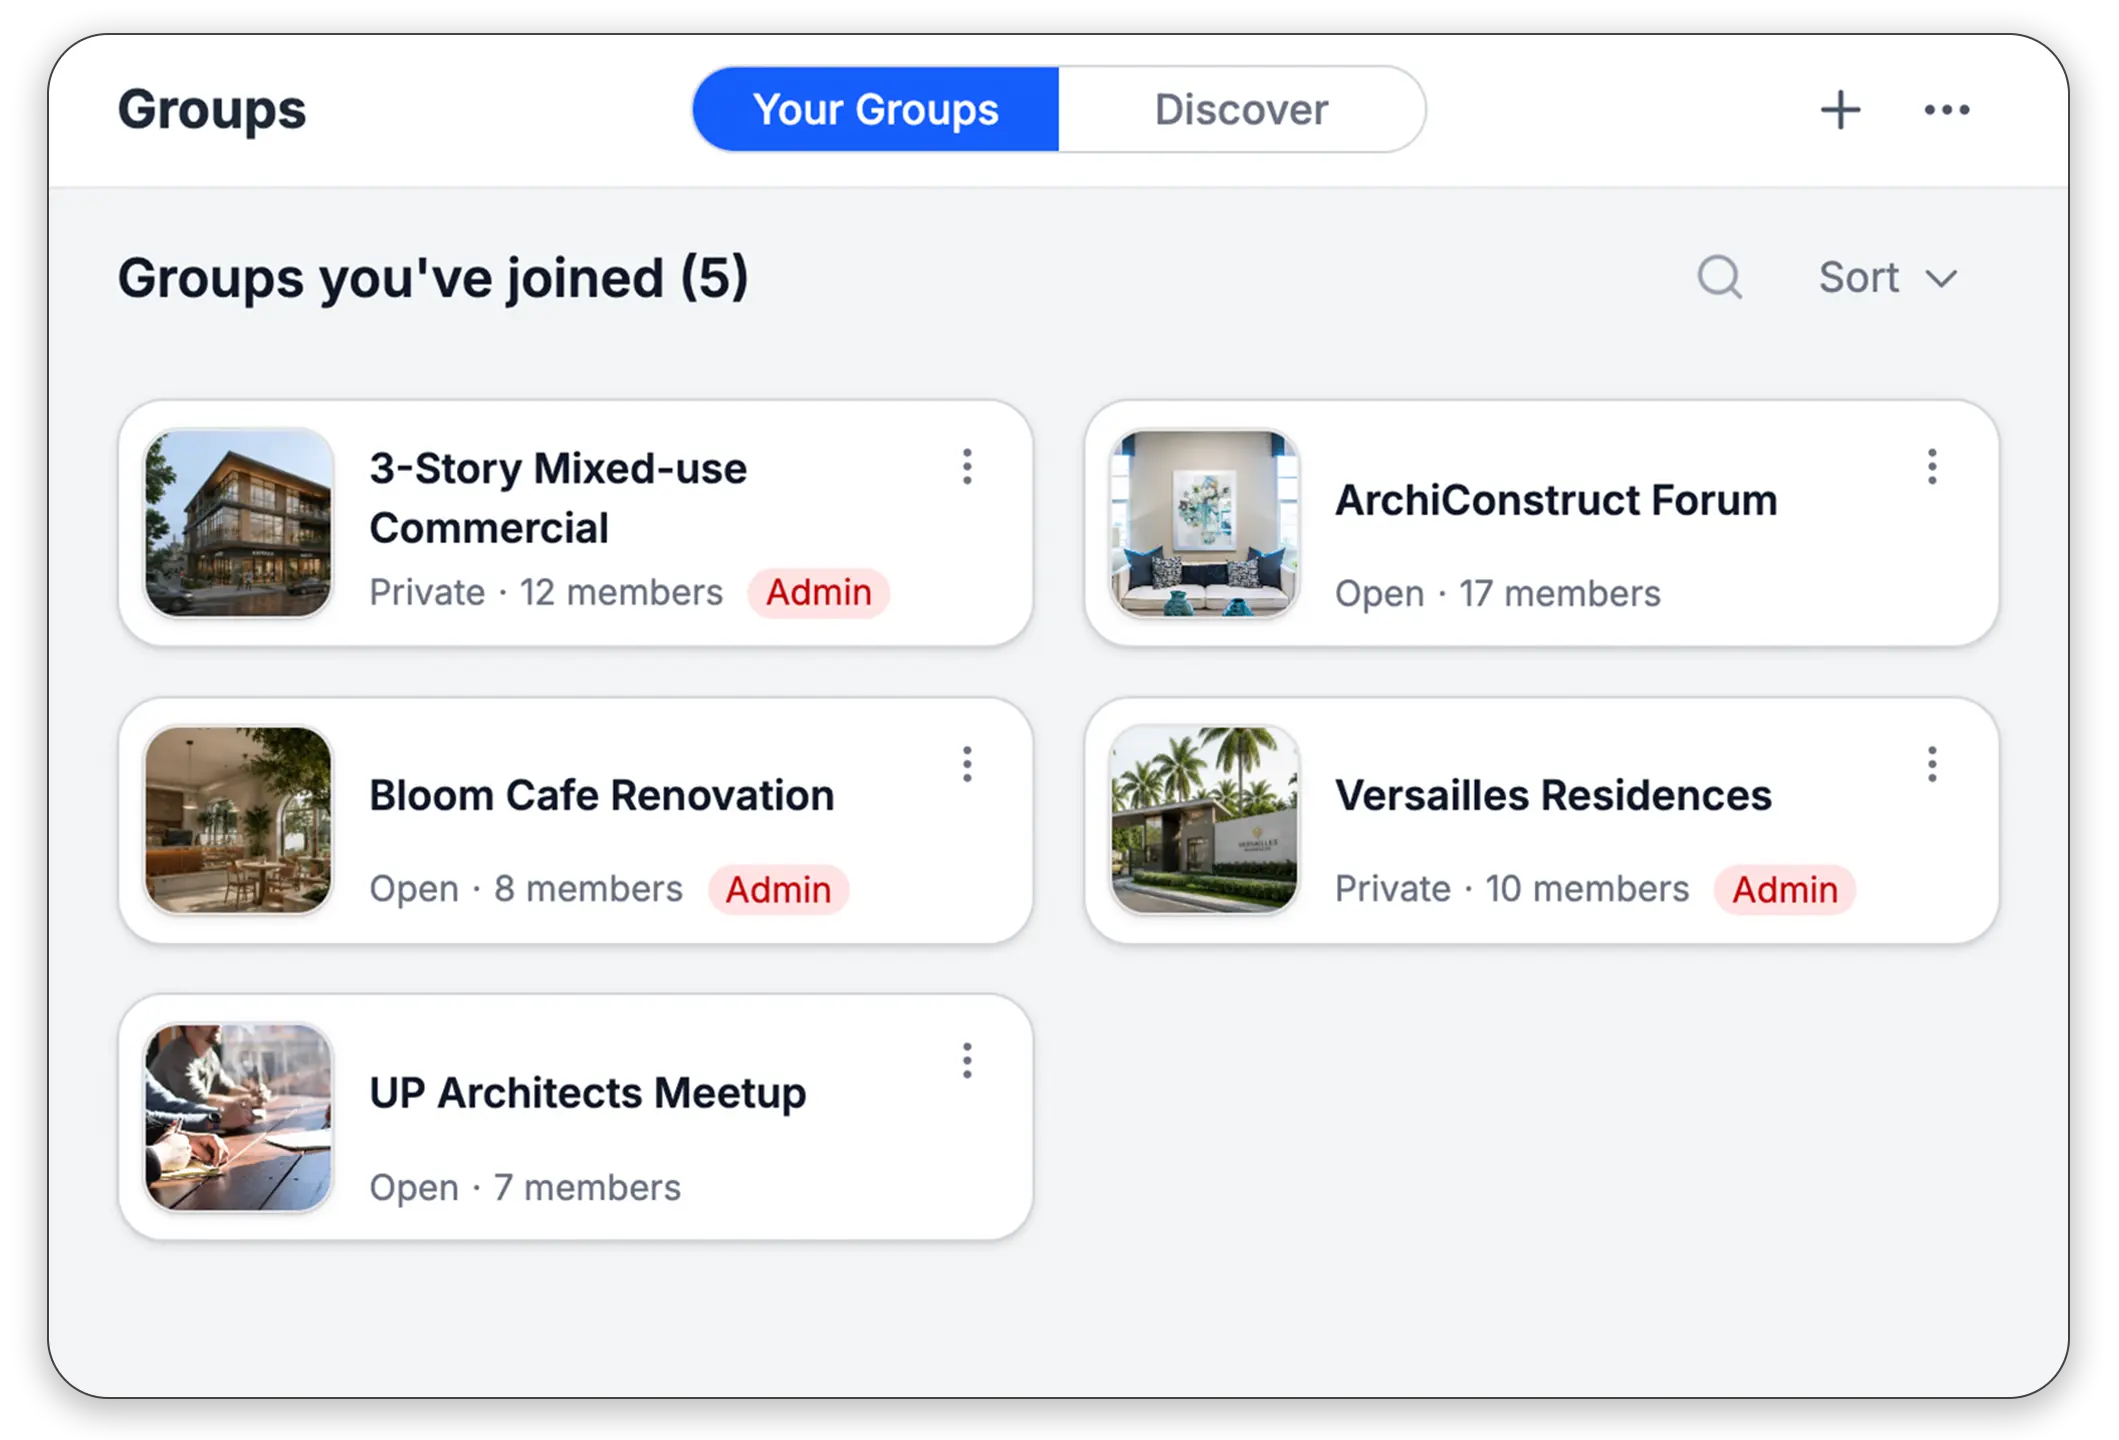Image resolution: width=2119 pixels, height=1440 pixels.
Task: Click the 'Open · 8 members' text
Action: (526, 889)
